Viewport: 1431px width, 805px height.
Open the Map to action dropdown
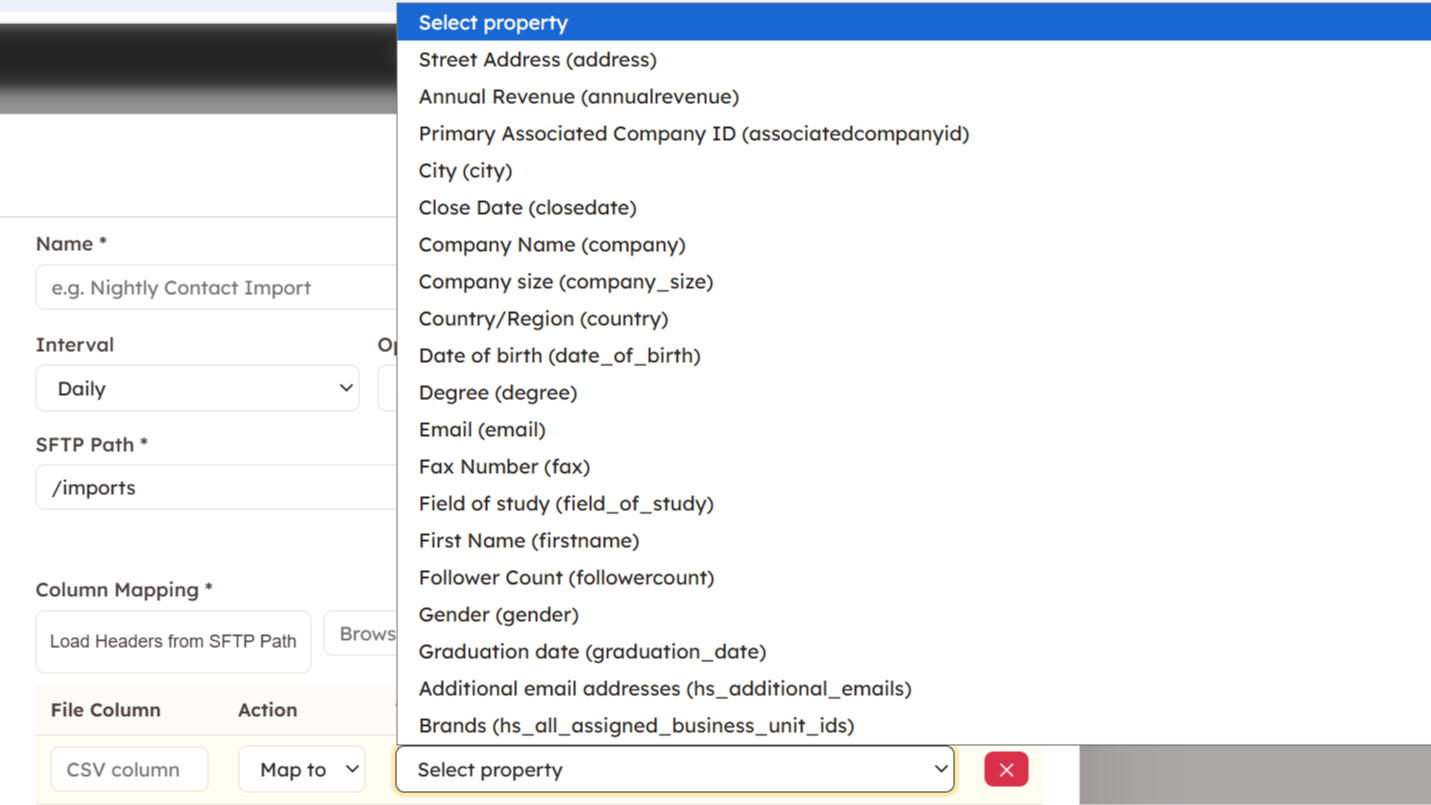click(x=302, y=769)
